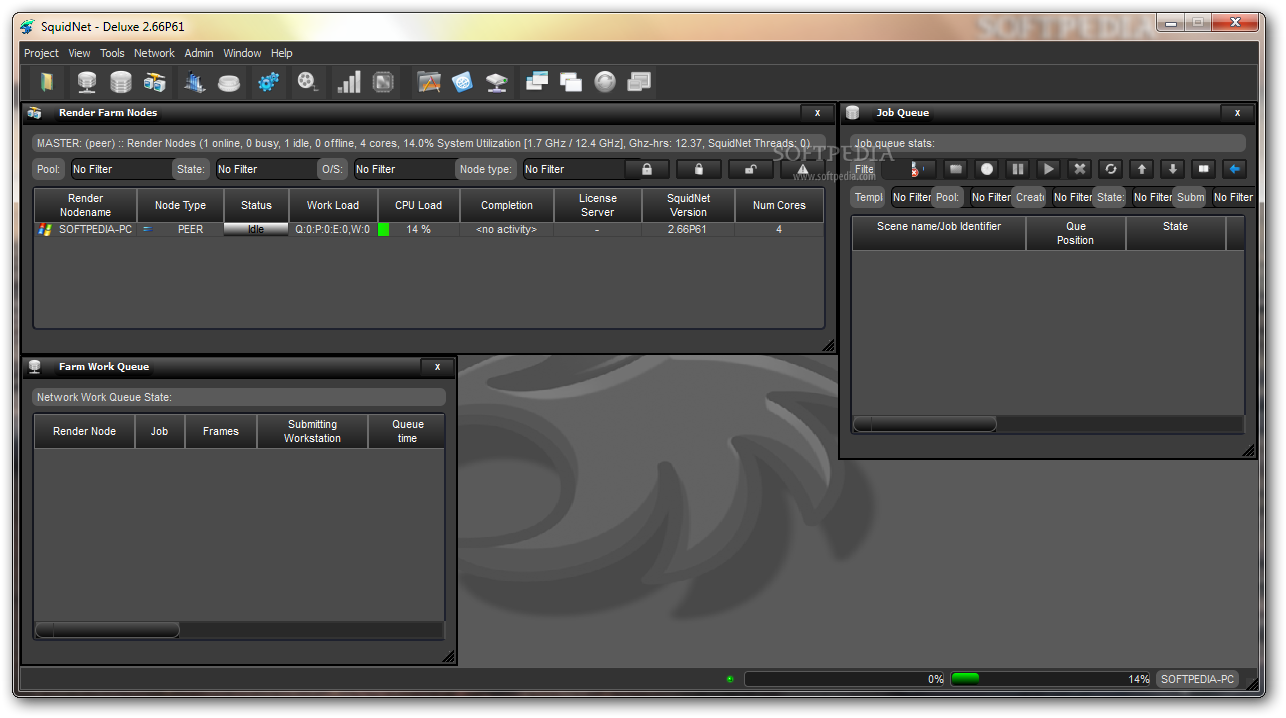Click the Idle status cell
Screen dimensions: 1286x718
(256, 229)
